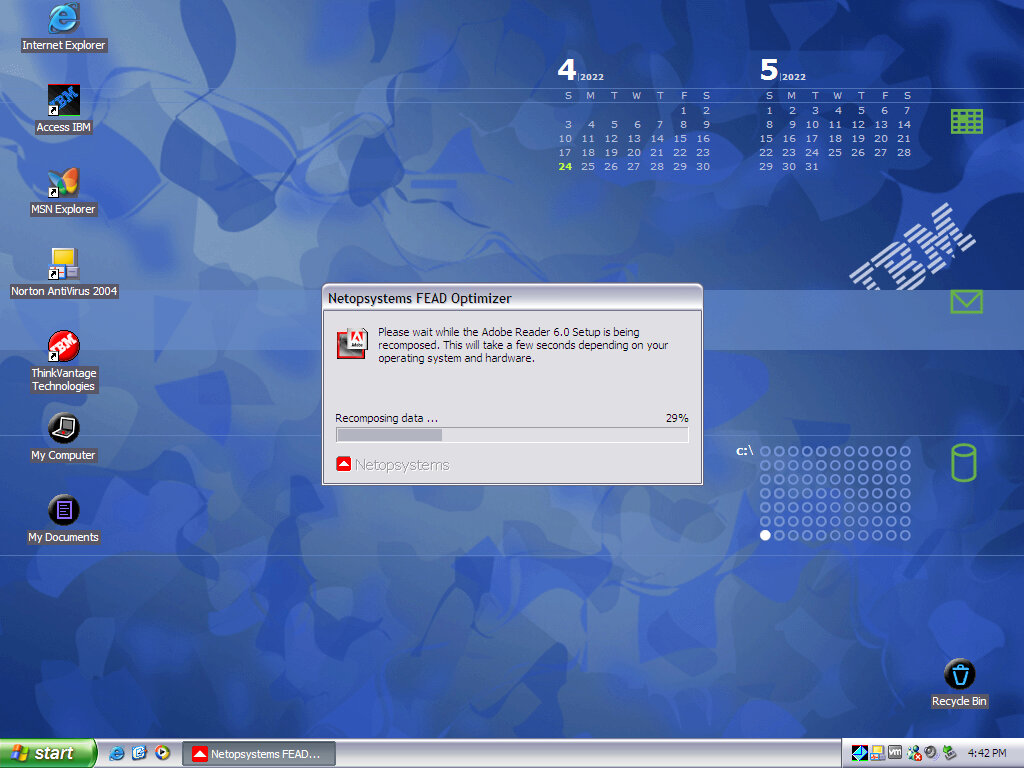The image size is (1024, 768).
Task: Select the My Computer icon
Action: click(x=63, y=429)
